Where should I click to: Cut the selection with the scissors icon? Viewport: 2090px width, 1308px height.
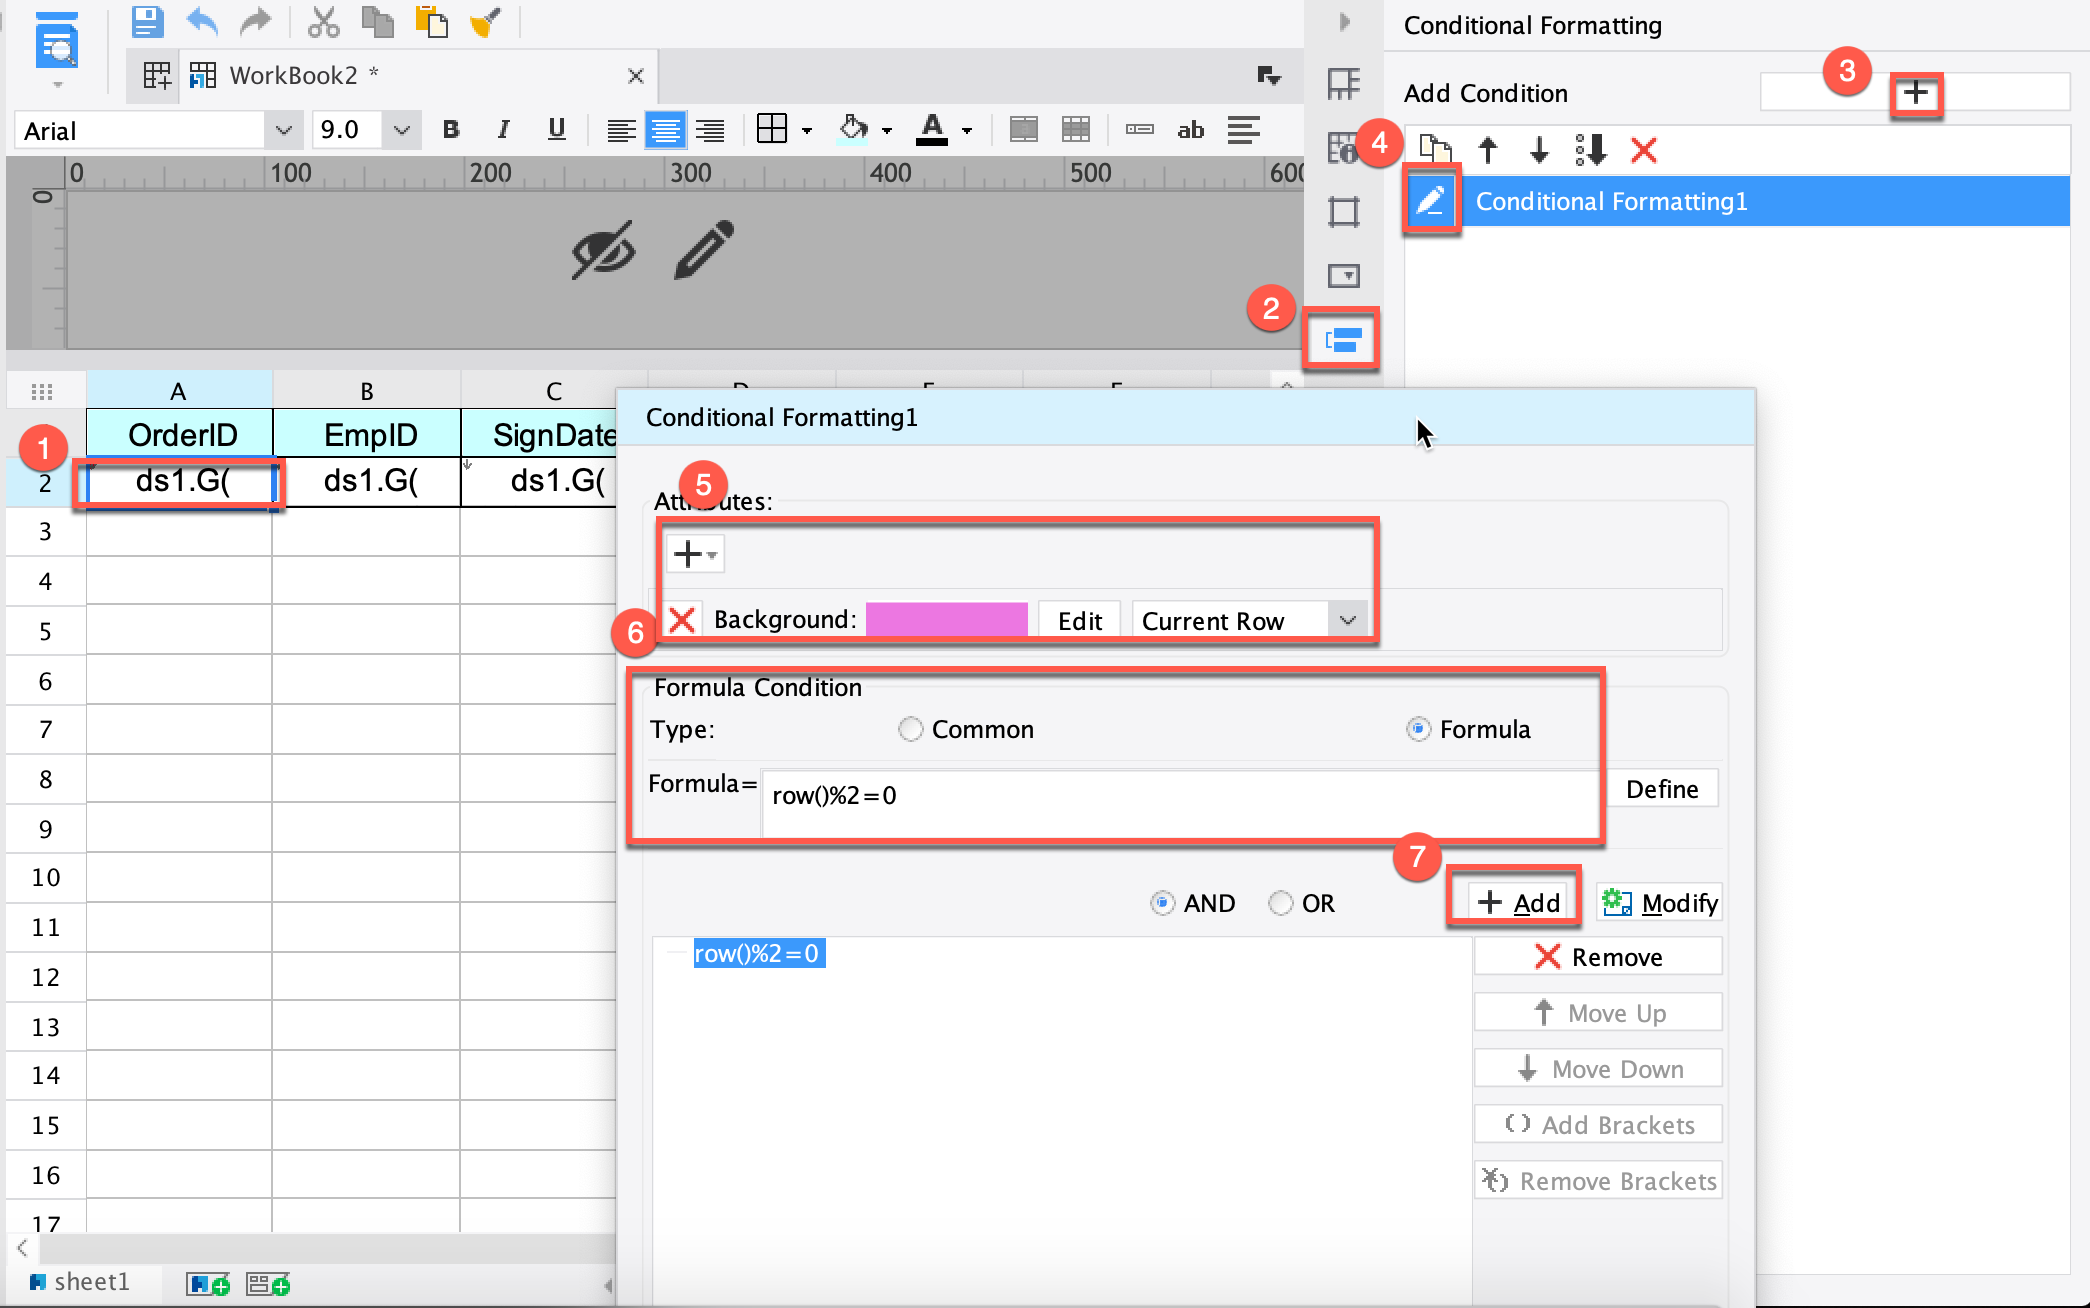tap(323, 21)
